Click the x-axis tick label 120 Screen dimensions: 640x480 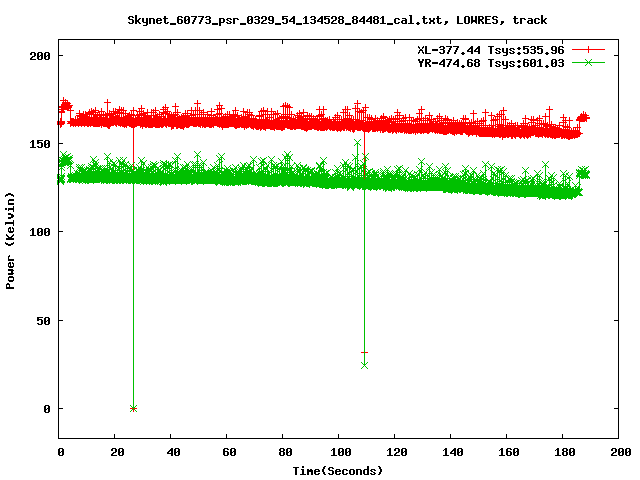click(x=397, y=452)
